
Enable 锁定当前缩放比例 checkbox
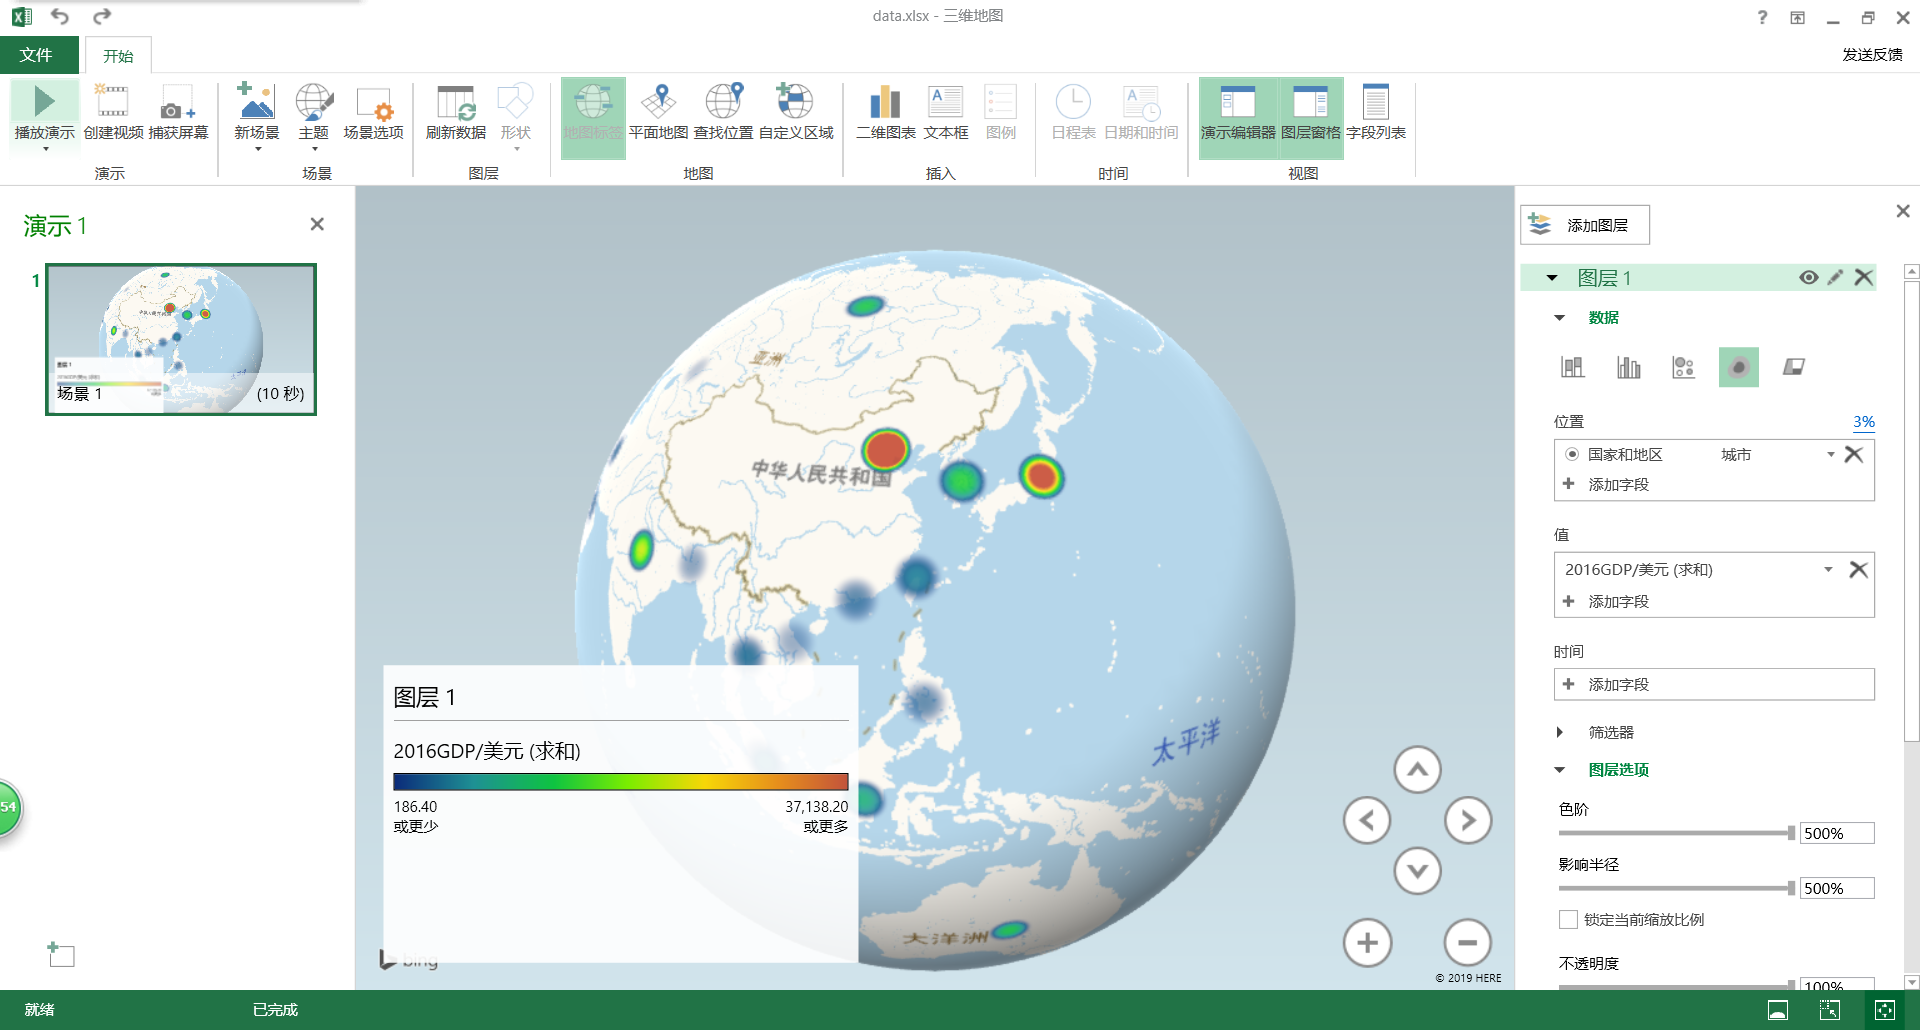[x=1566, y=919]
